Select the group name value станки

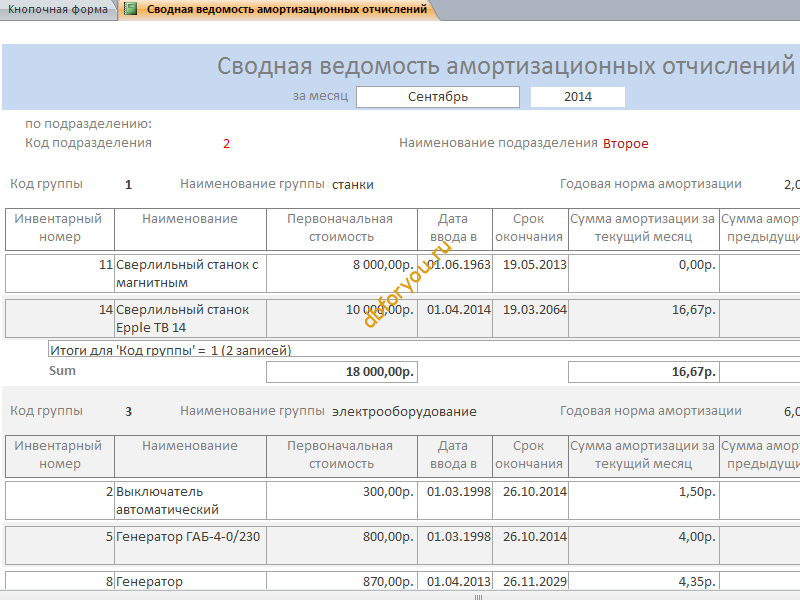click(353, 184)
